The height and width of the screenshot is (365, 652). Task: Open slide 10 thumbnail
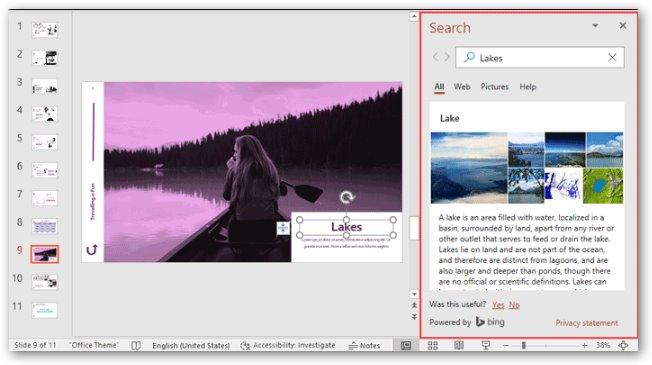point(44,282)
